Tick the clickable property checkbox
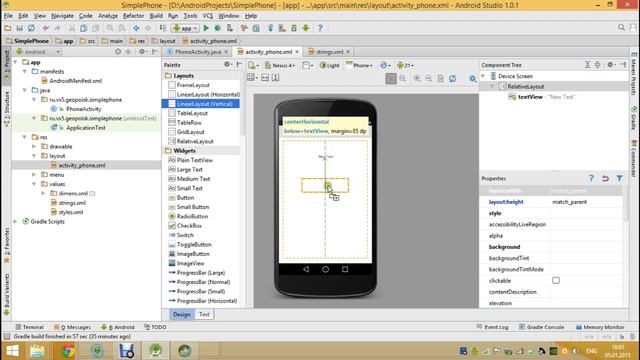Image resolution: width=640 pixels, height=360 pixels. pos(556,280)
